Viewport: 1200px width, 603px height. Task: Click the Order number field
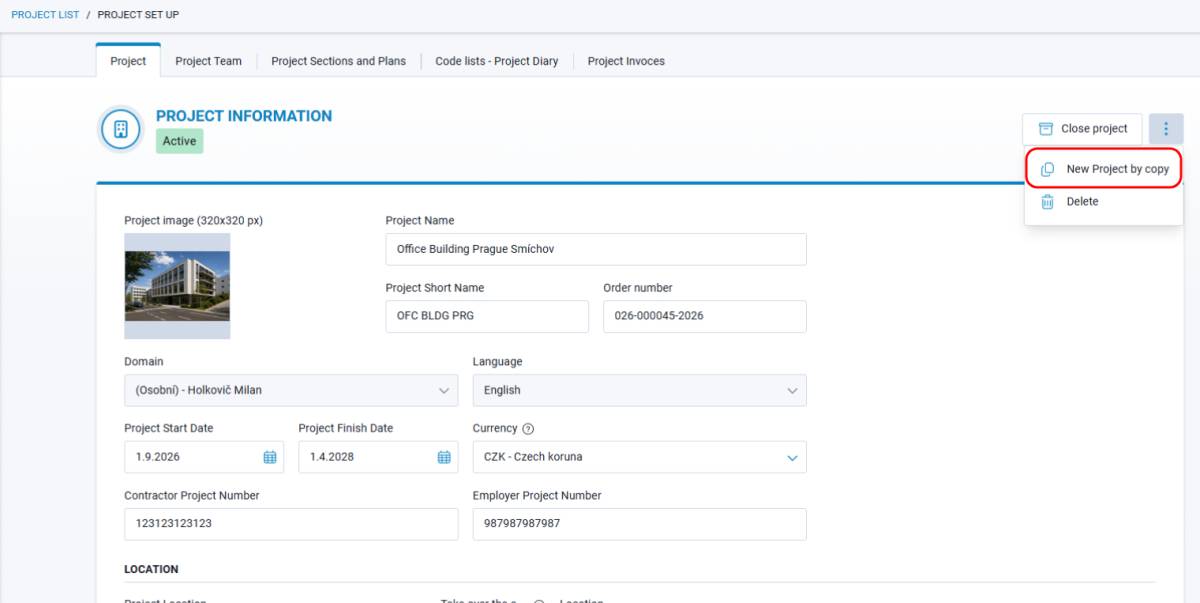pyautogui.click(x=704, y=316)
